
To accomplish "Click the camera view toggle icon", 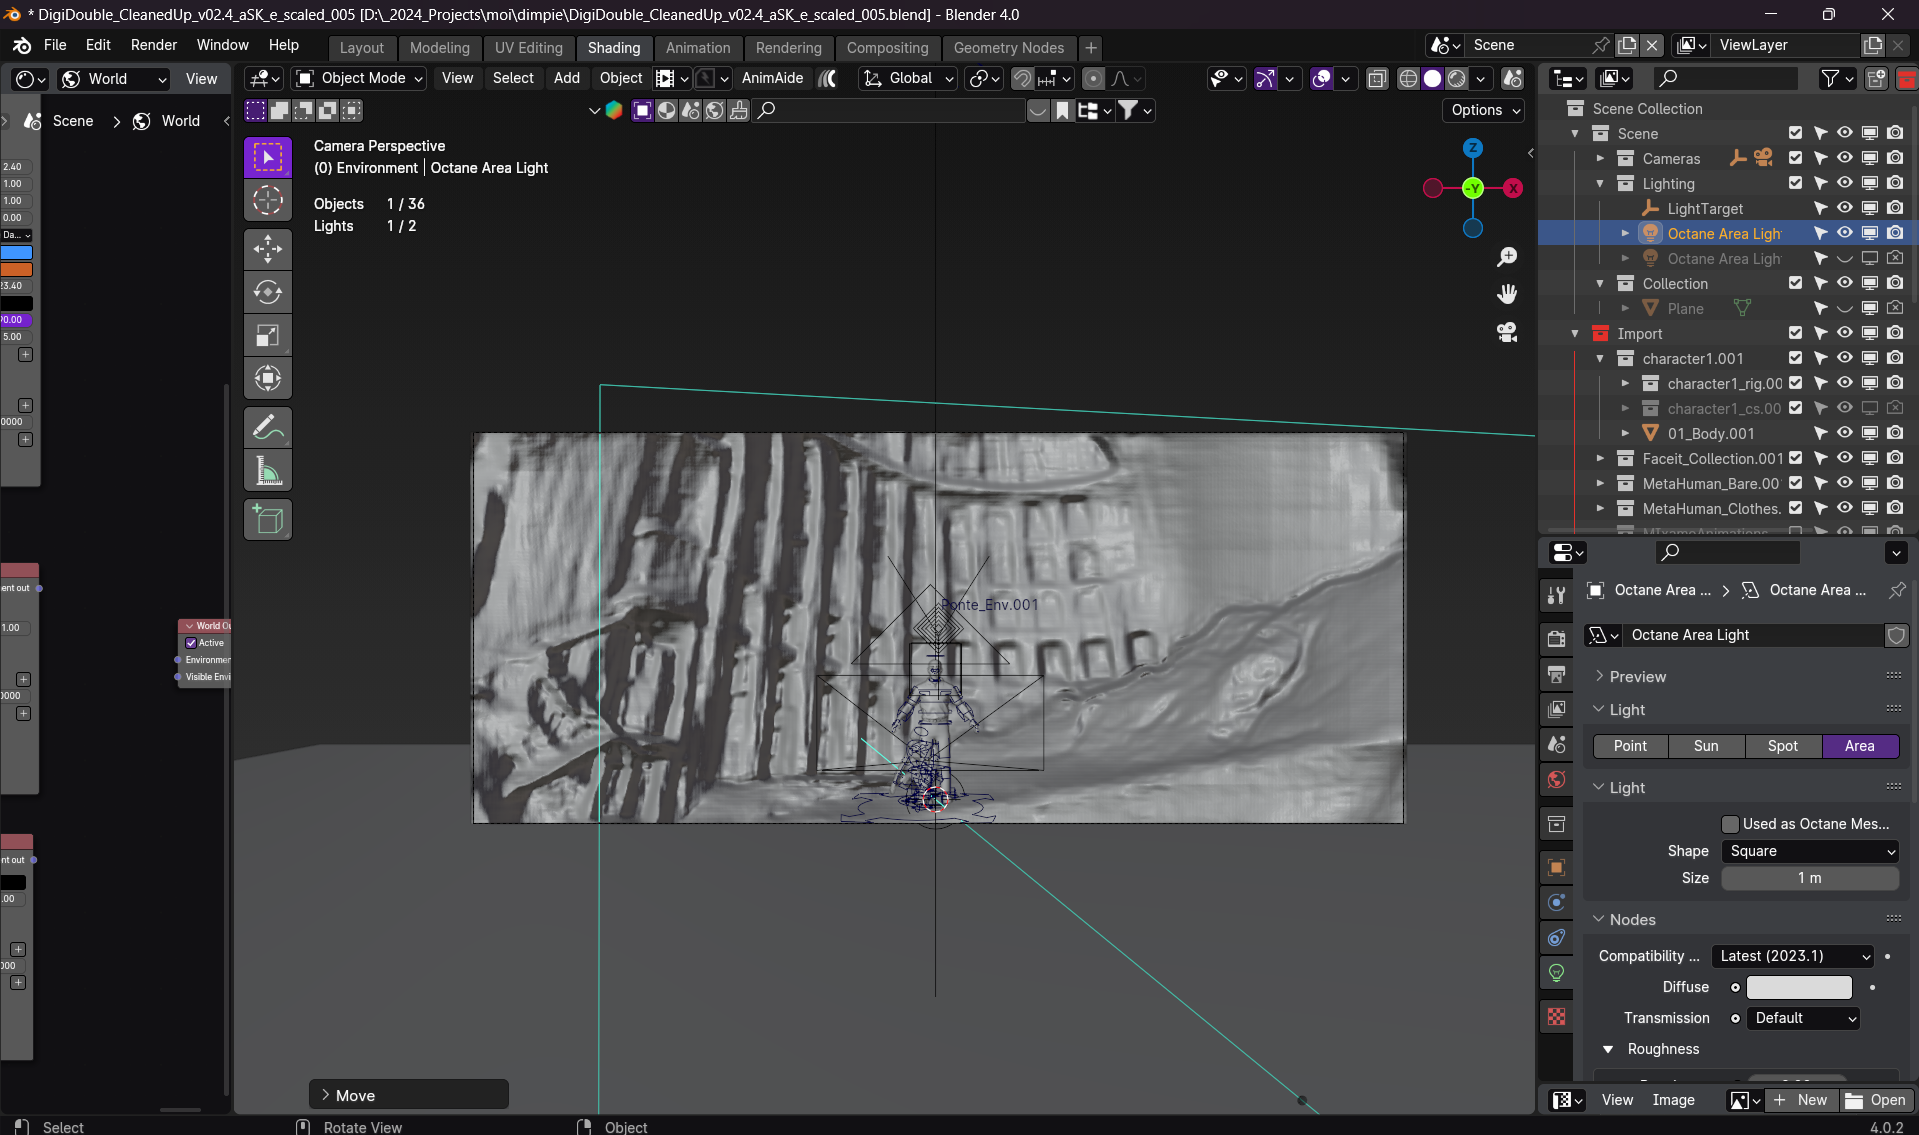I will click(1506, 332).
